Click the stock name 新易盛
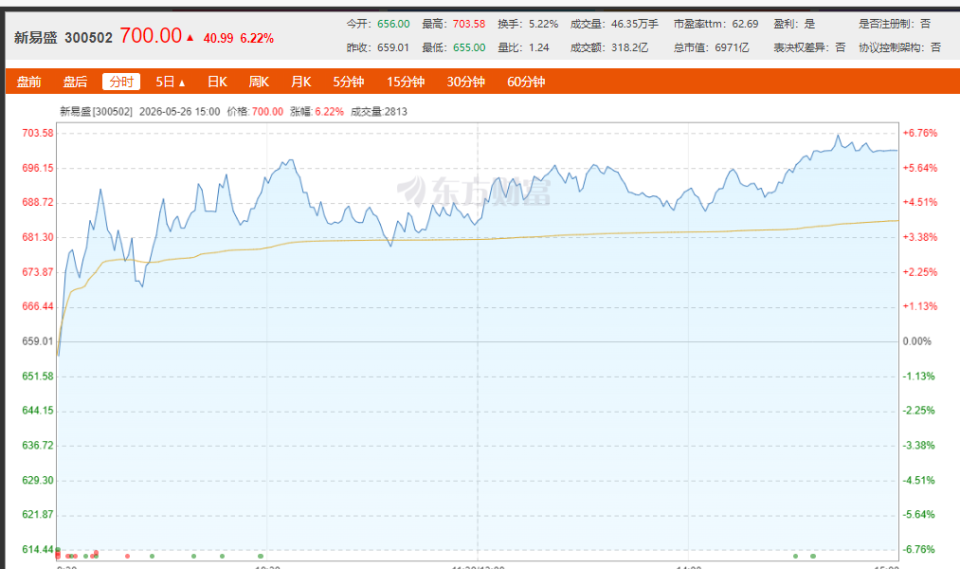This screenshot has height=569, width=960. (36, 37)
